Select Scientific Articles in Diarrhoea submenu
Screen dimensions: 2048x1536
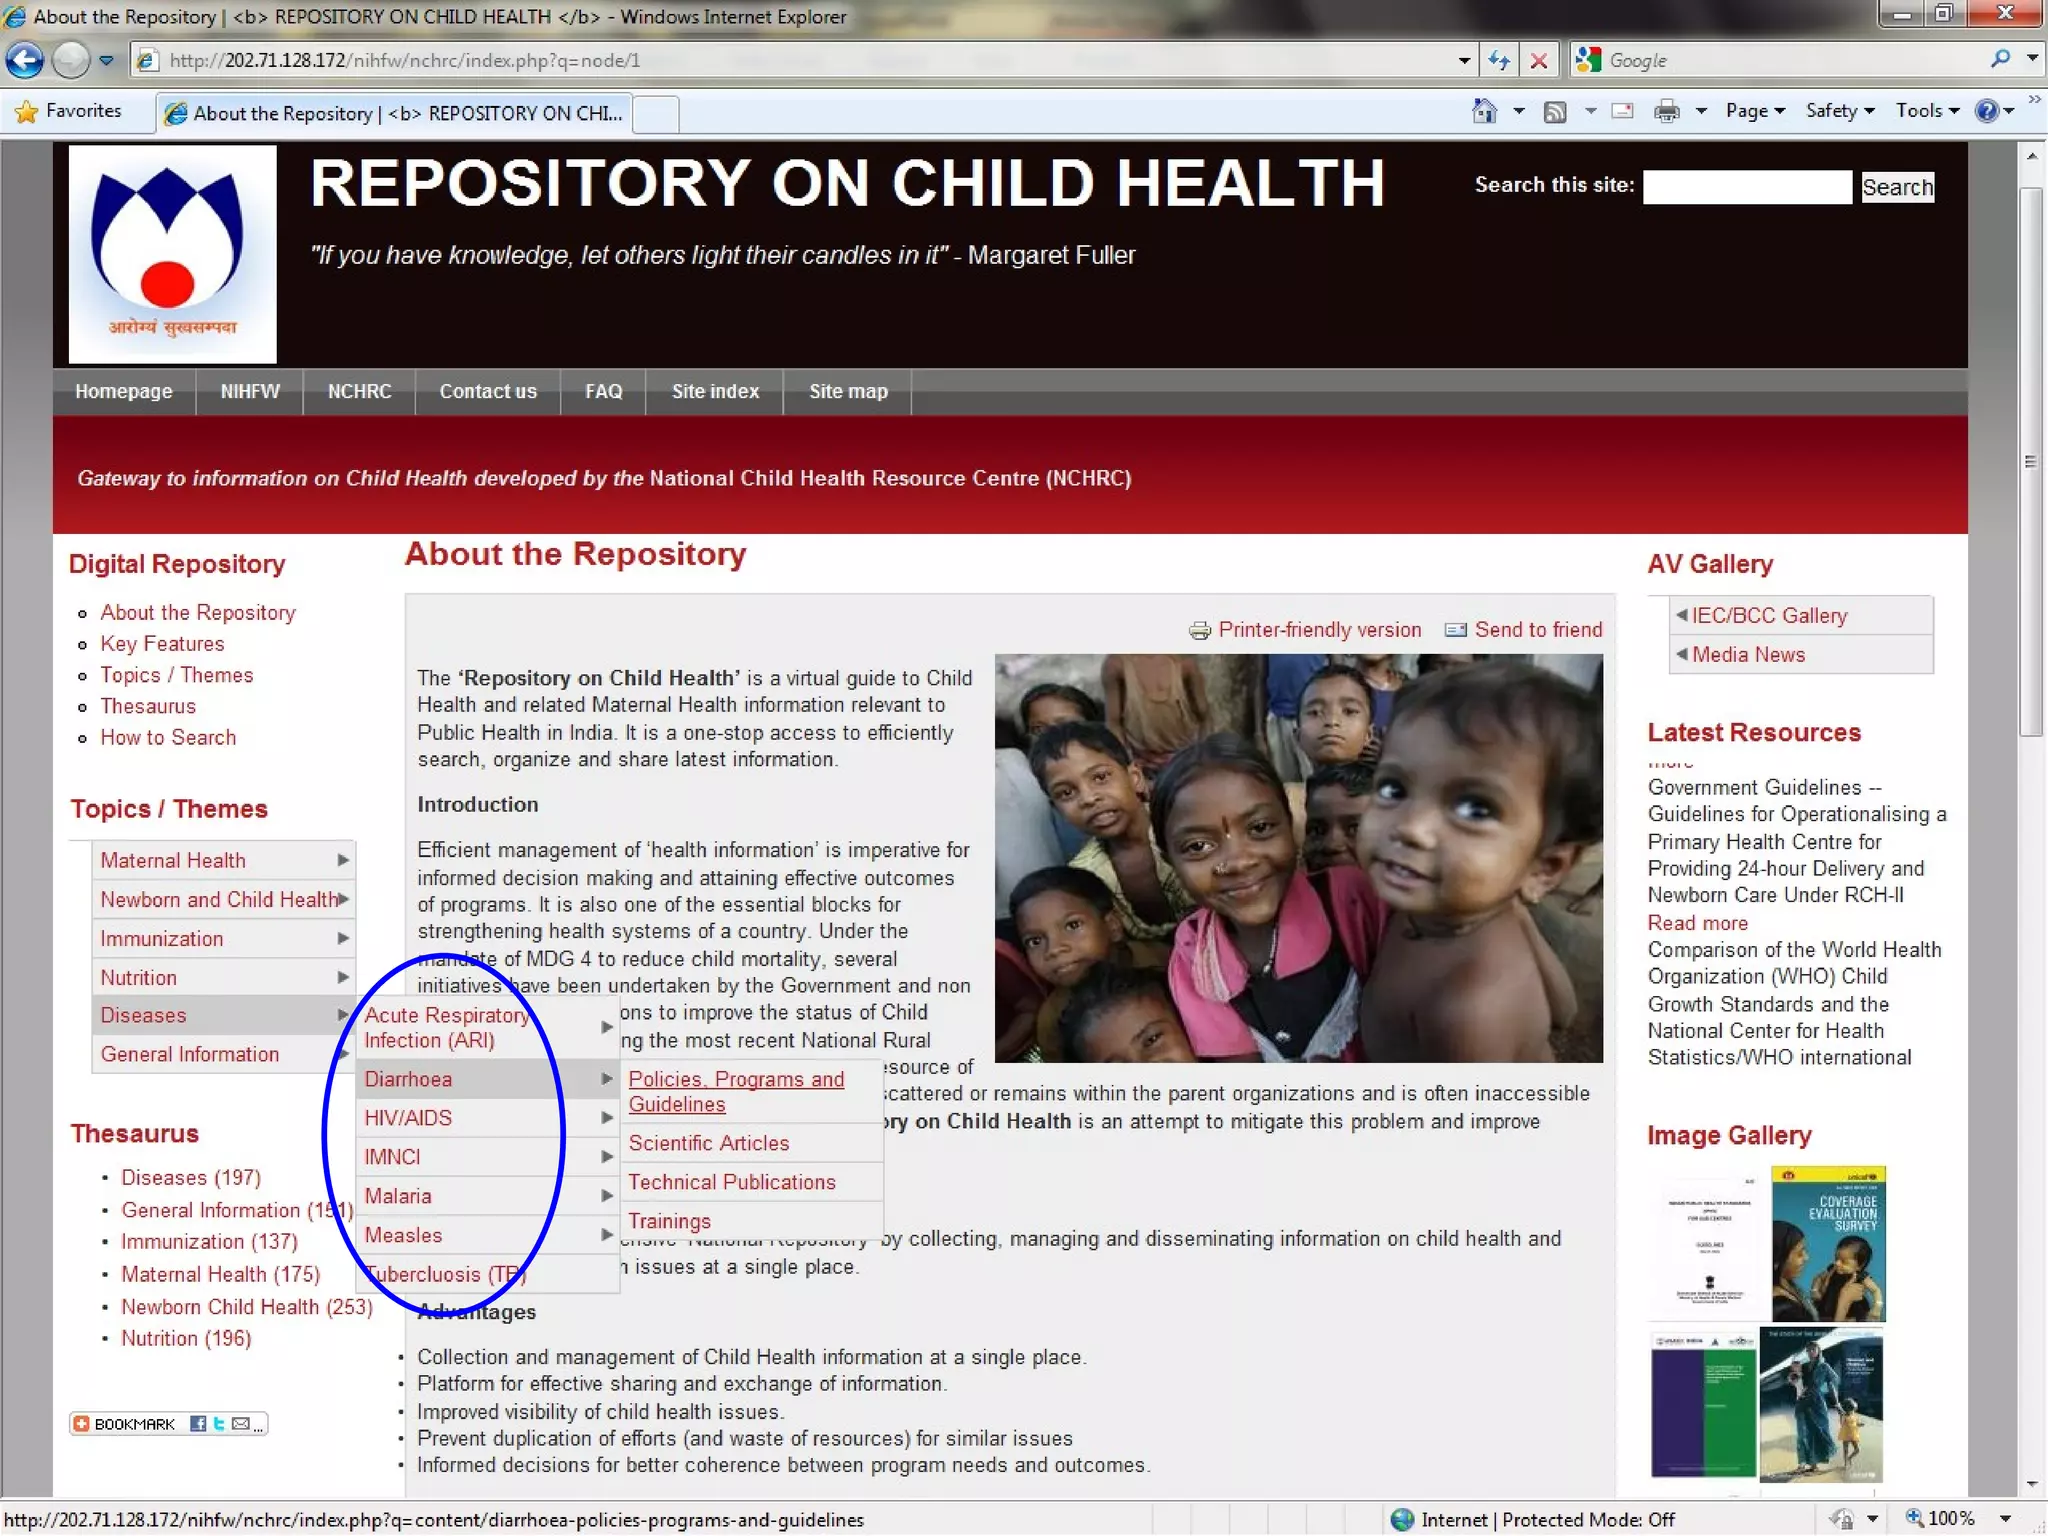coord(708,1143)
